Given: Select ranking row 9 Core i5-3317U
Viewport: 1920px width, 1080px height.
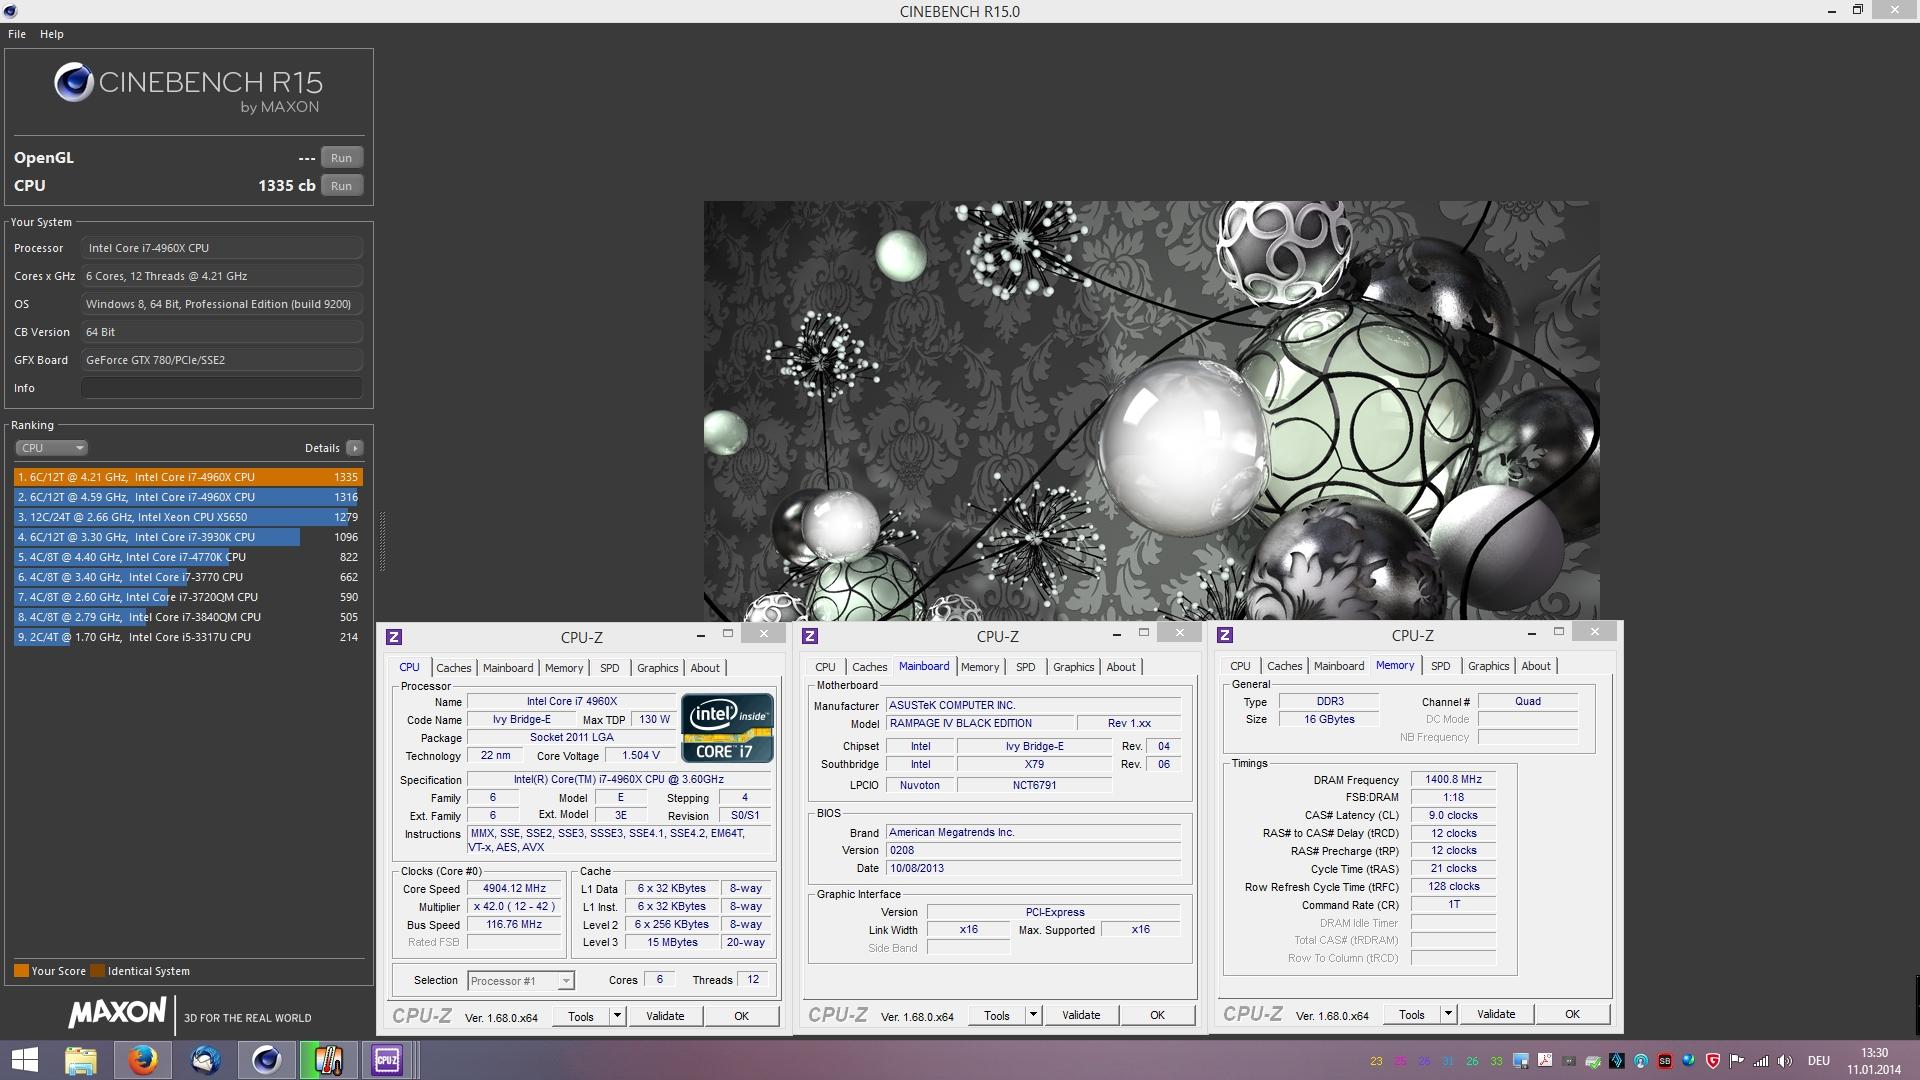Looking at the screenshot, I should click(x=188, y=637).
